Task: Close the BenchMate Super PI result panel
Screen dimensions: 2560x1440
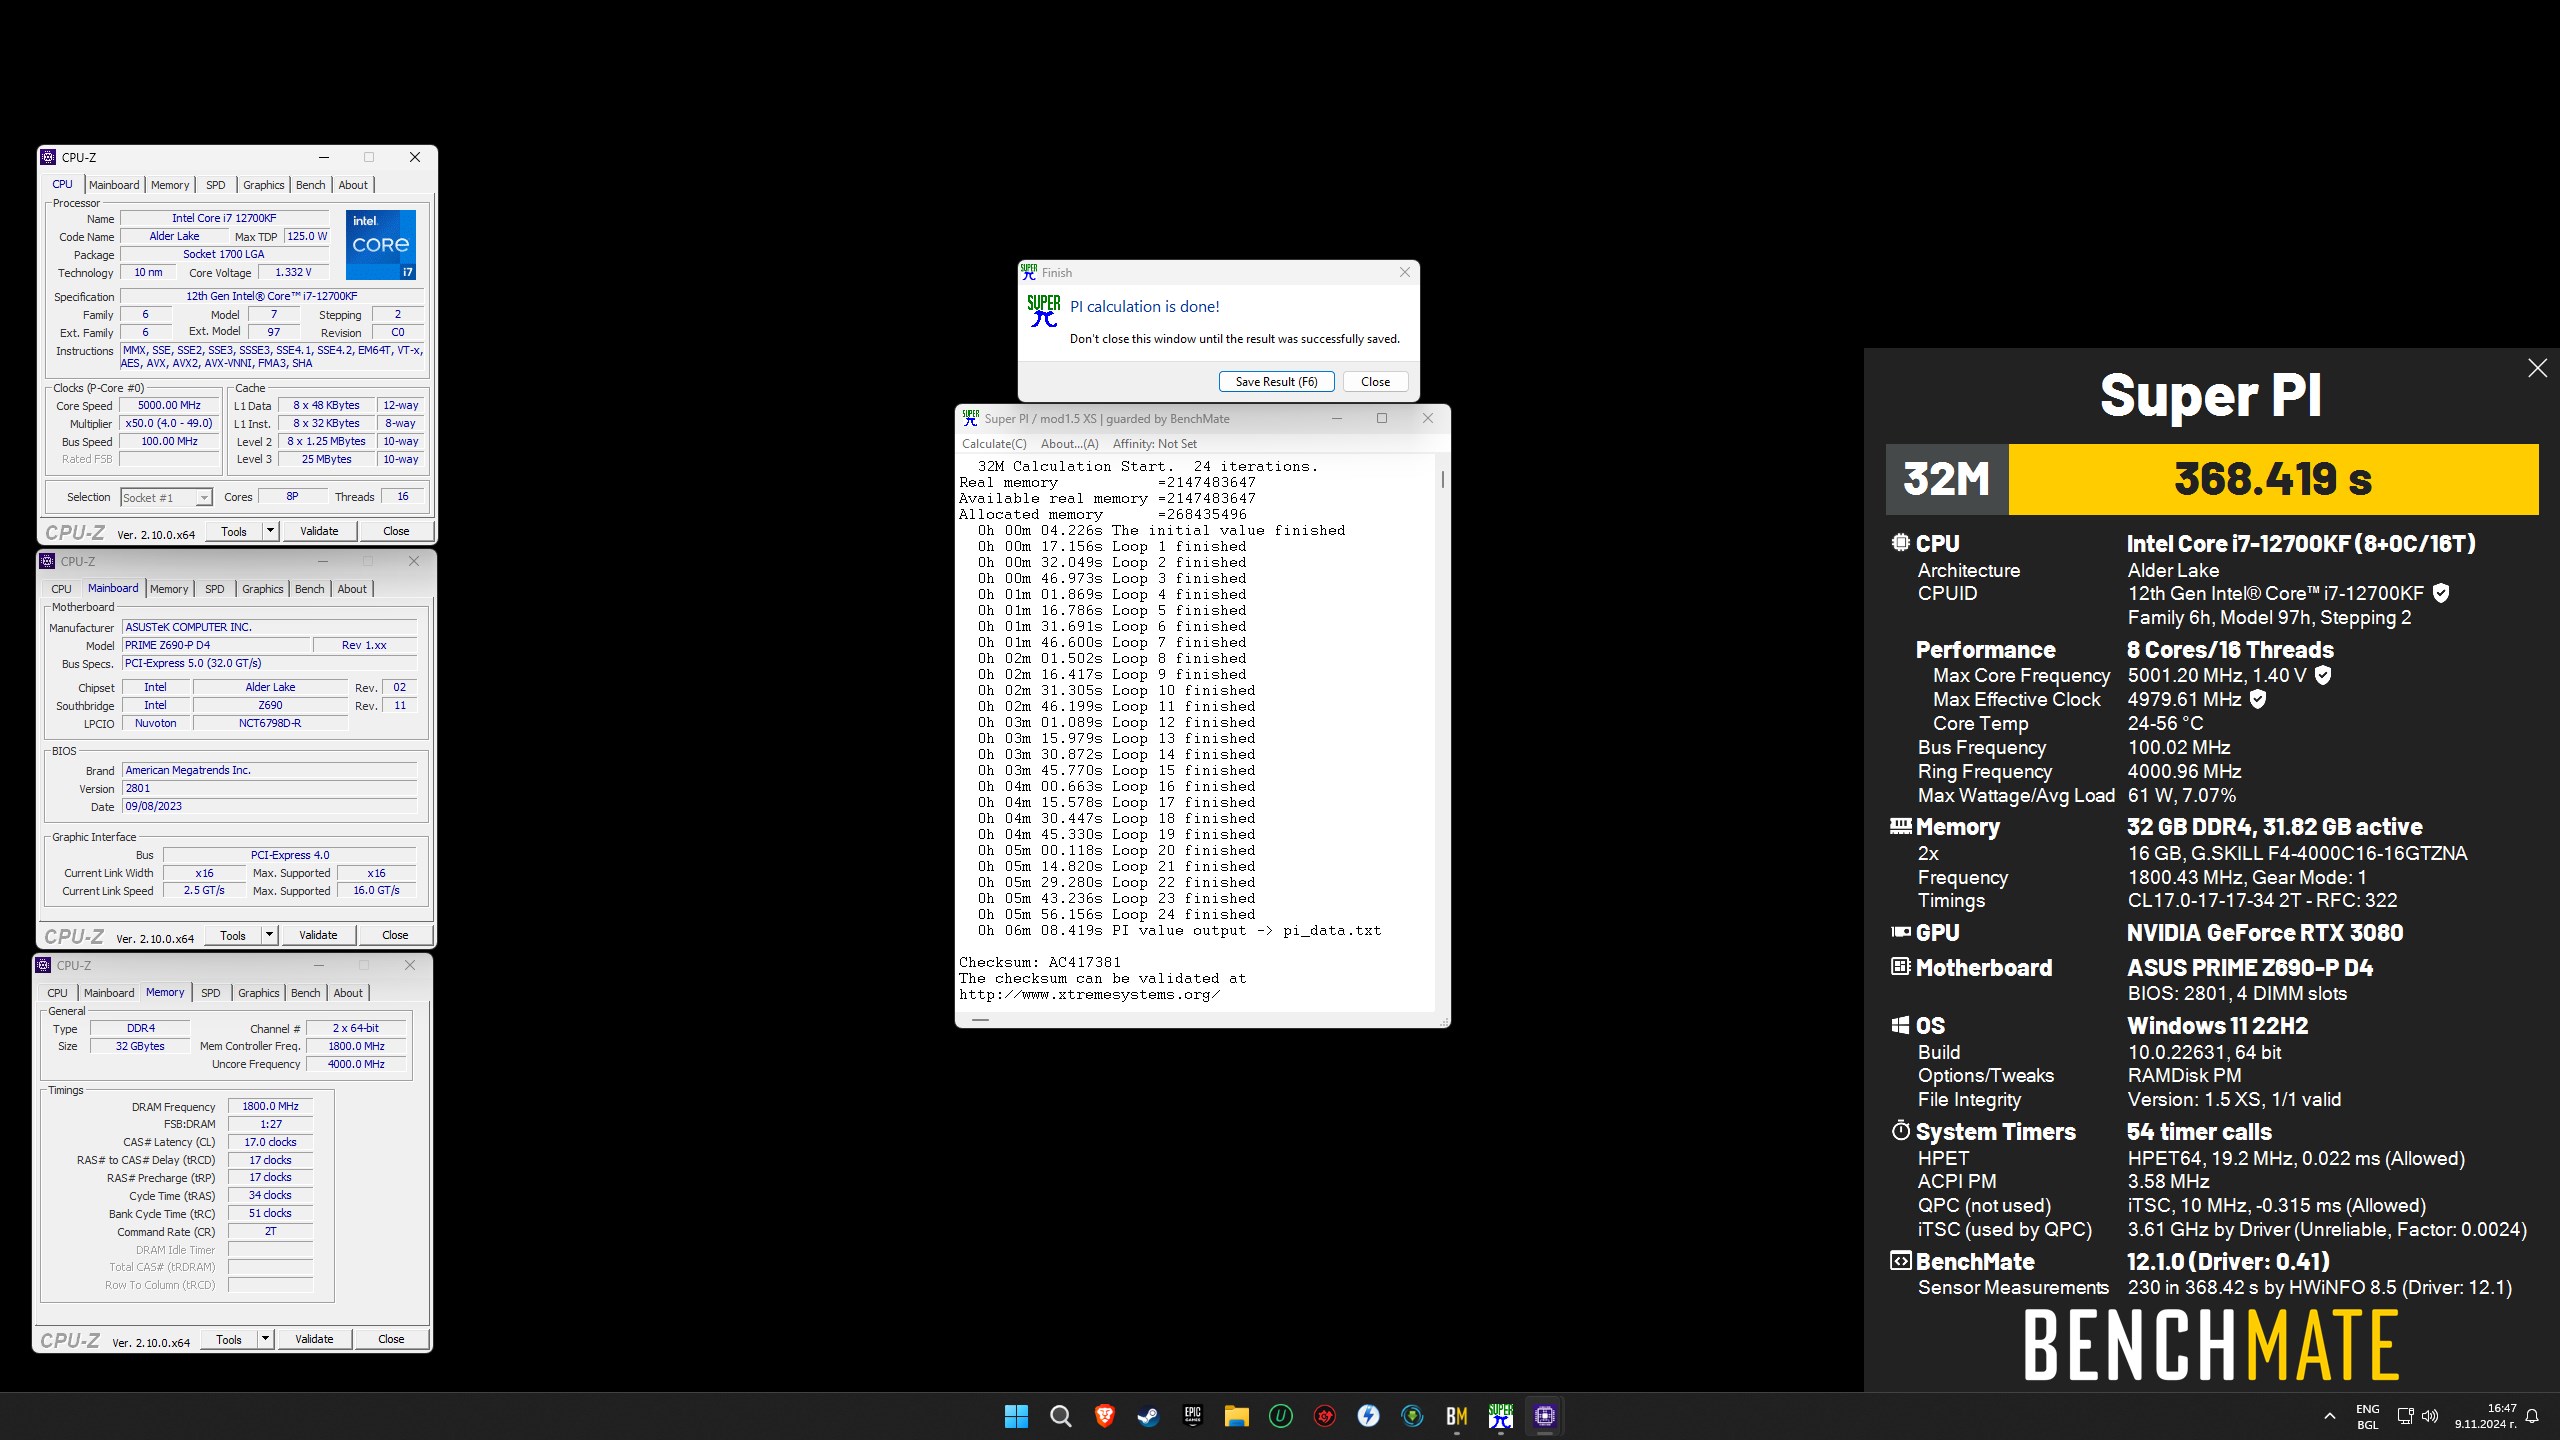Action: [x=2537, y=368]
